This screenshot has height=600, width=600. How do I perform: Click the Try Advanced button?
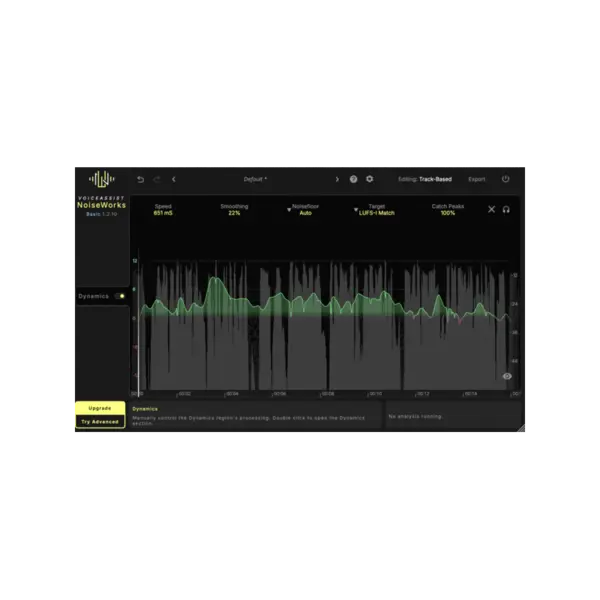[x=100, y=422]
